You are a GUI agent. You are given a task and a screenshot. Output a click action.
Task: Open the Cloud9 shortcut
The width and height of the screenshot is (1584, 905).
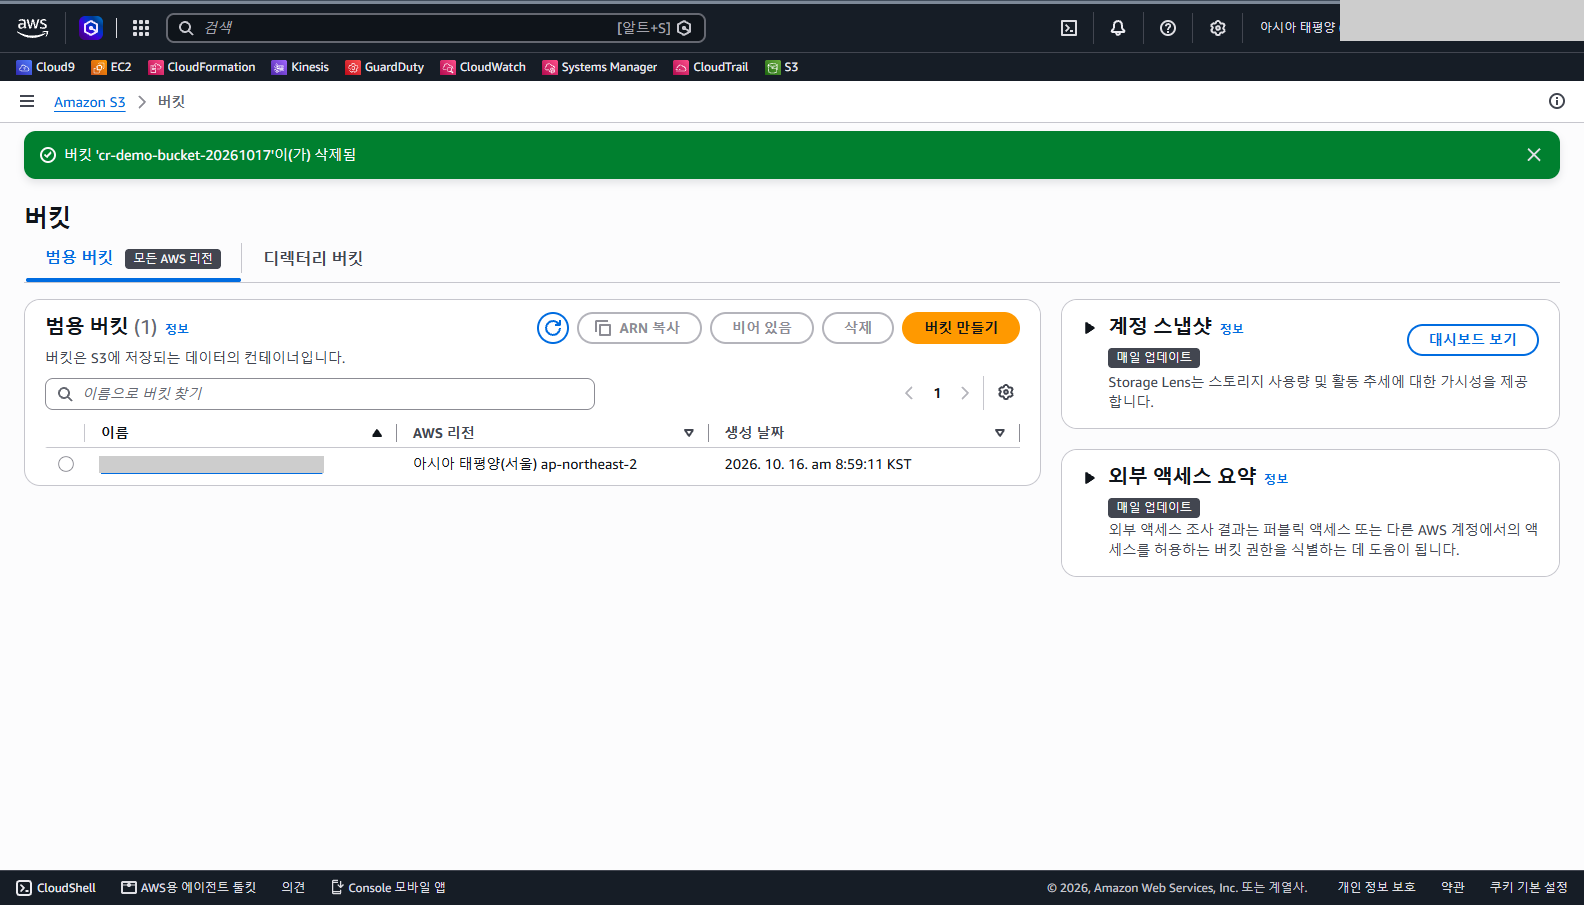coord(46,67)
